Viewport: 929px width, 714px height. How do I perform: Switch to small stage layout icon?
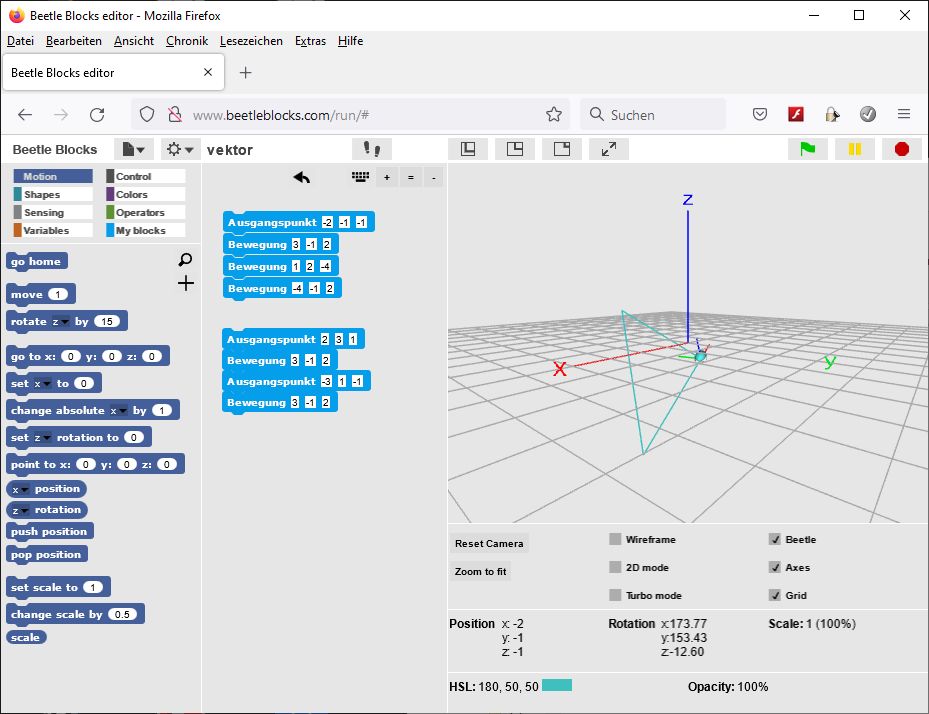[x=468, y=149]
